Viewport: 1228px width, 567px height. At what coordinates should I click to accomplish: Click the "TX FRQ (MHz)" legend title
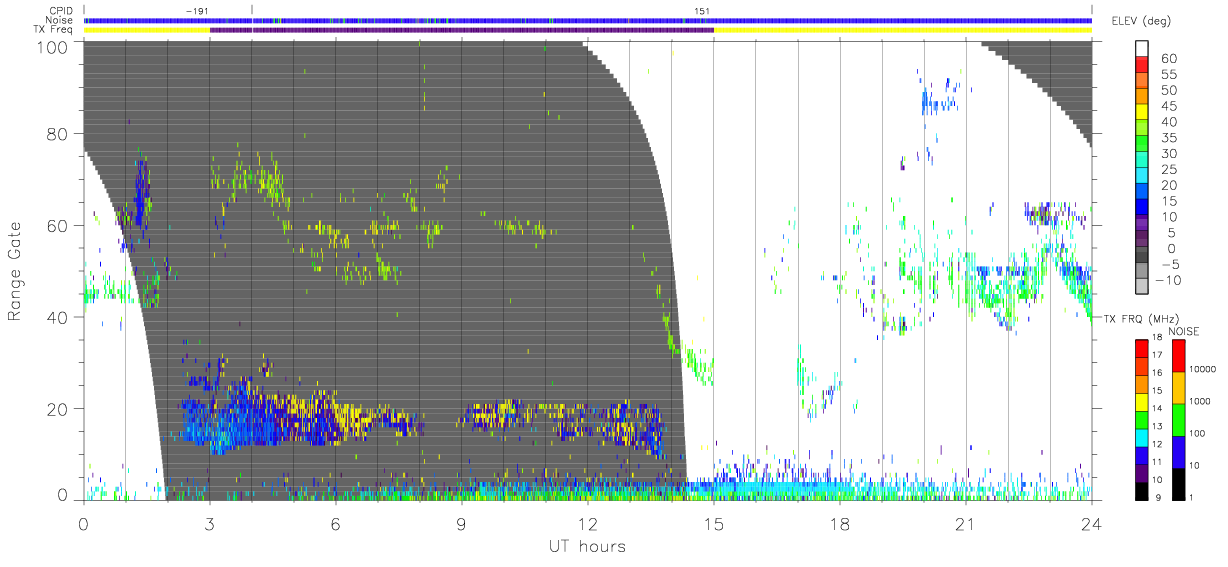pos(1141,319)
